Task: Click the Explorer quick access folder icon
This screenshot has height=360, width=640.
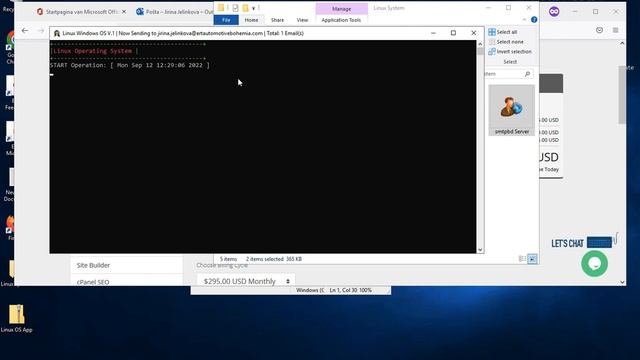Action: tap(221, 8)
